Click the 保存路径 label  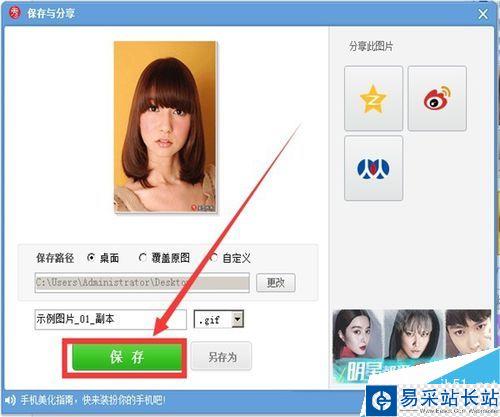coord(55,258)
